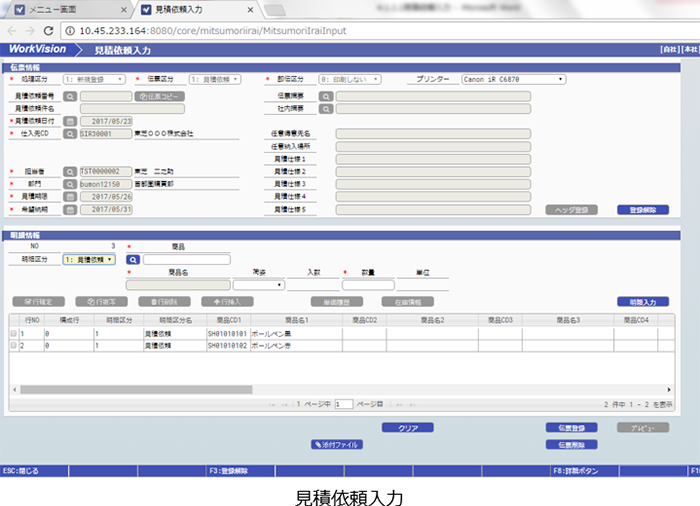Switch to the メニュー画面 browser tab

60,9
